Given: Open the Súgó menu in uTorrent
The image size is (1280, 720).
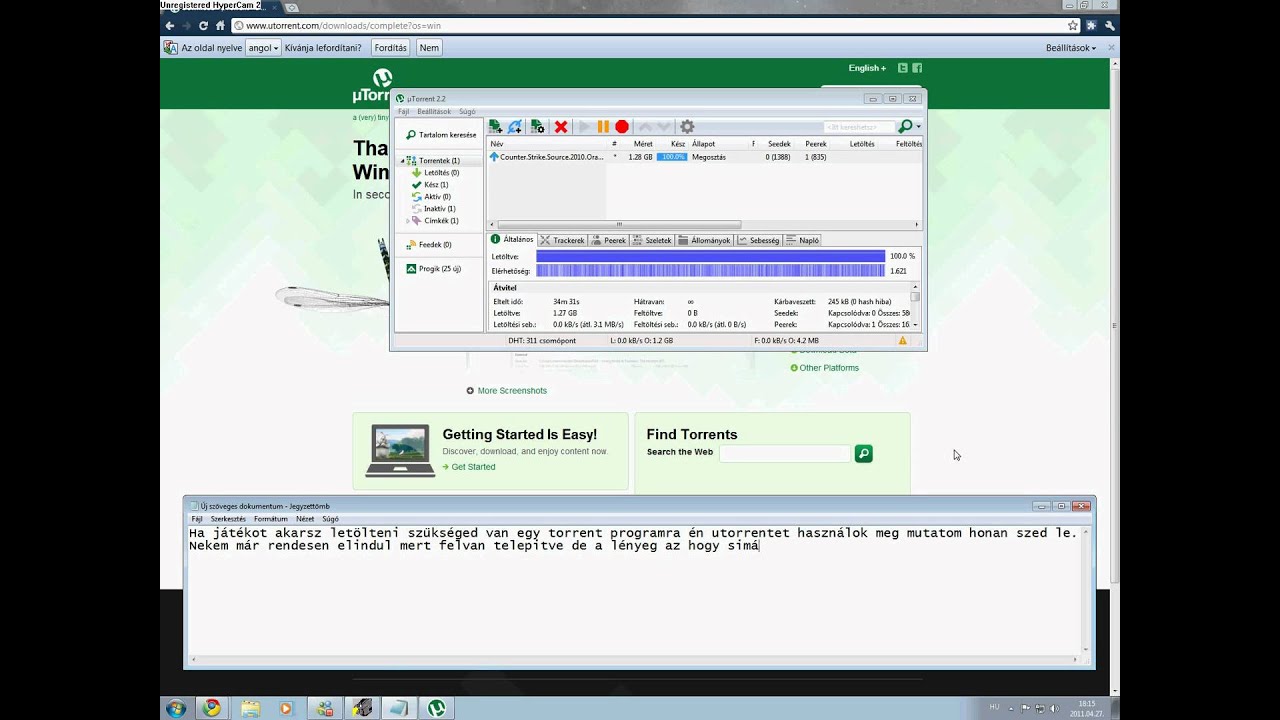Looking at the screenshot, I should point(467,112).
